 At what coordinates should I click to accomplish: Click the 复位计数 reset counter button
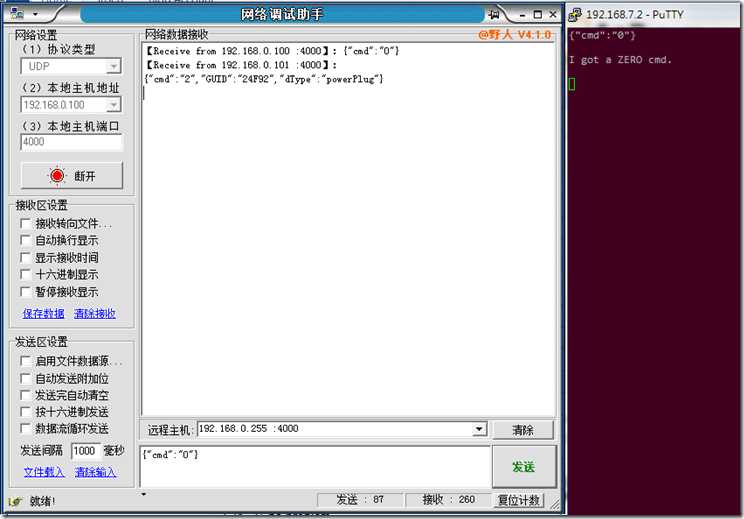pyautogui.click(x=519, y=500)
